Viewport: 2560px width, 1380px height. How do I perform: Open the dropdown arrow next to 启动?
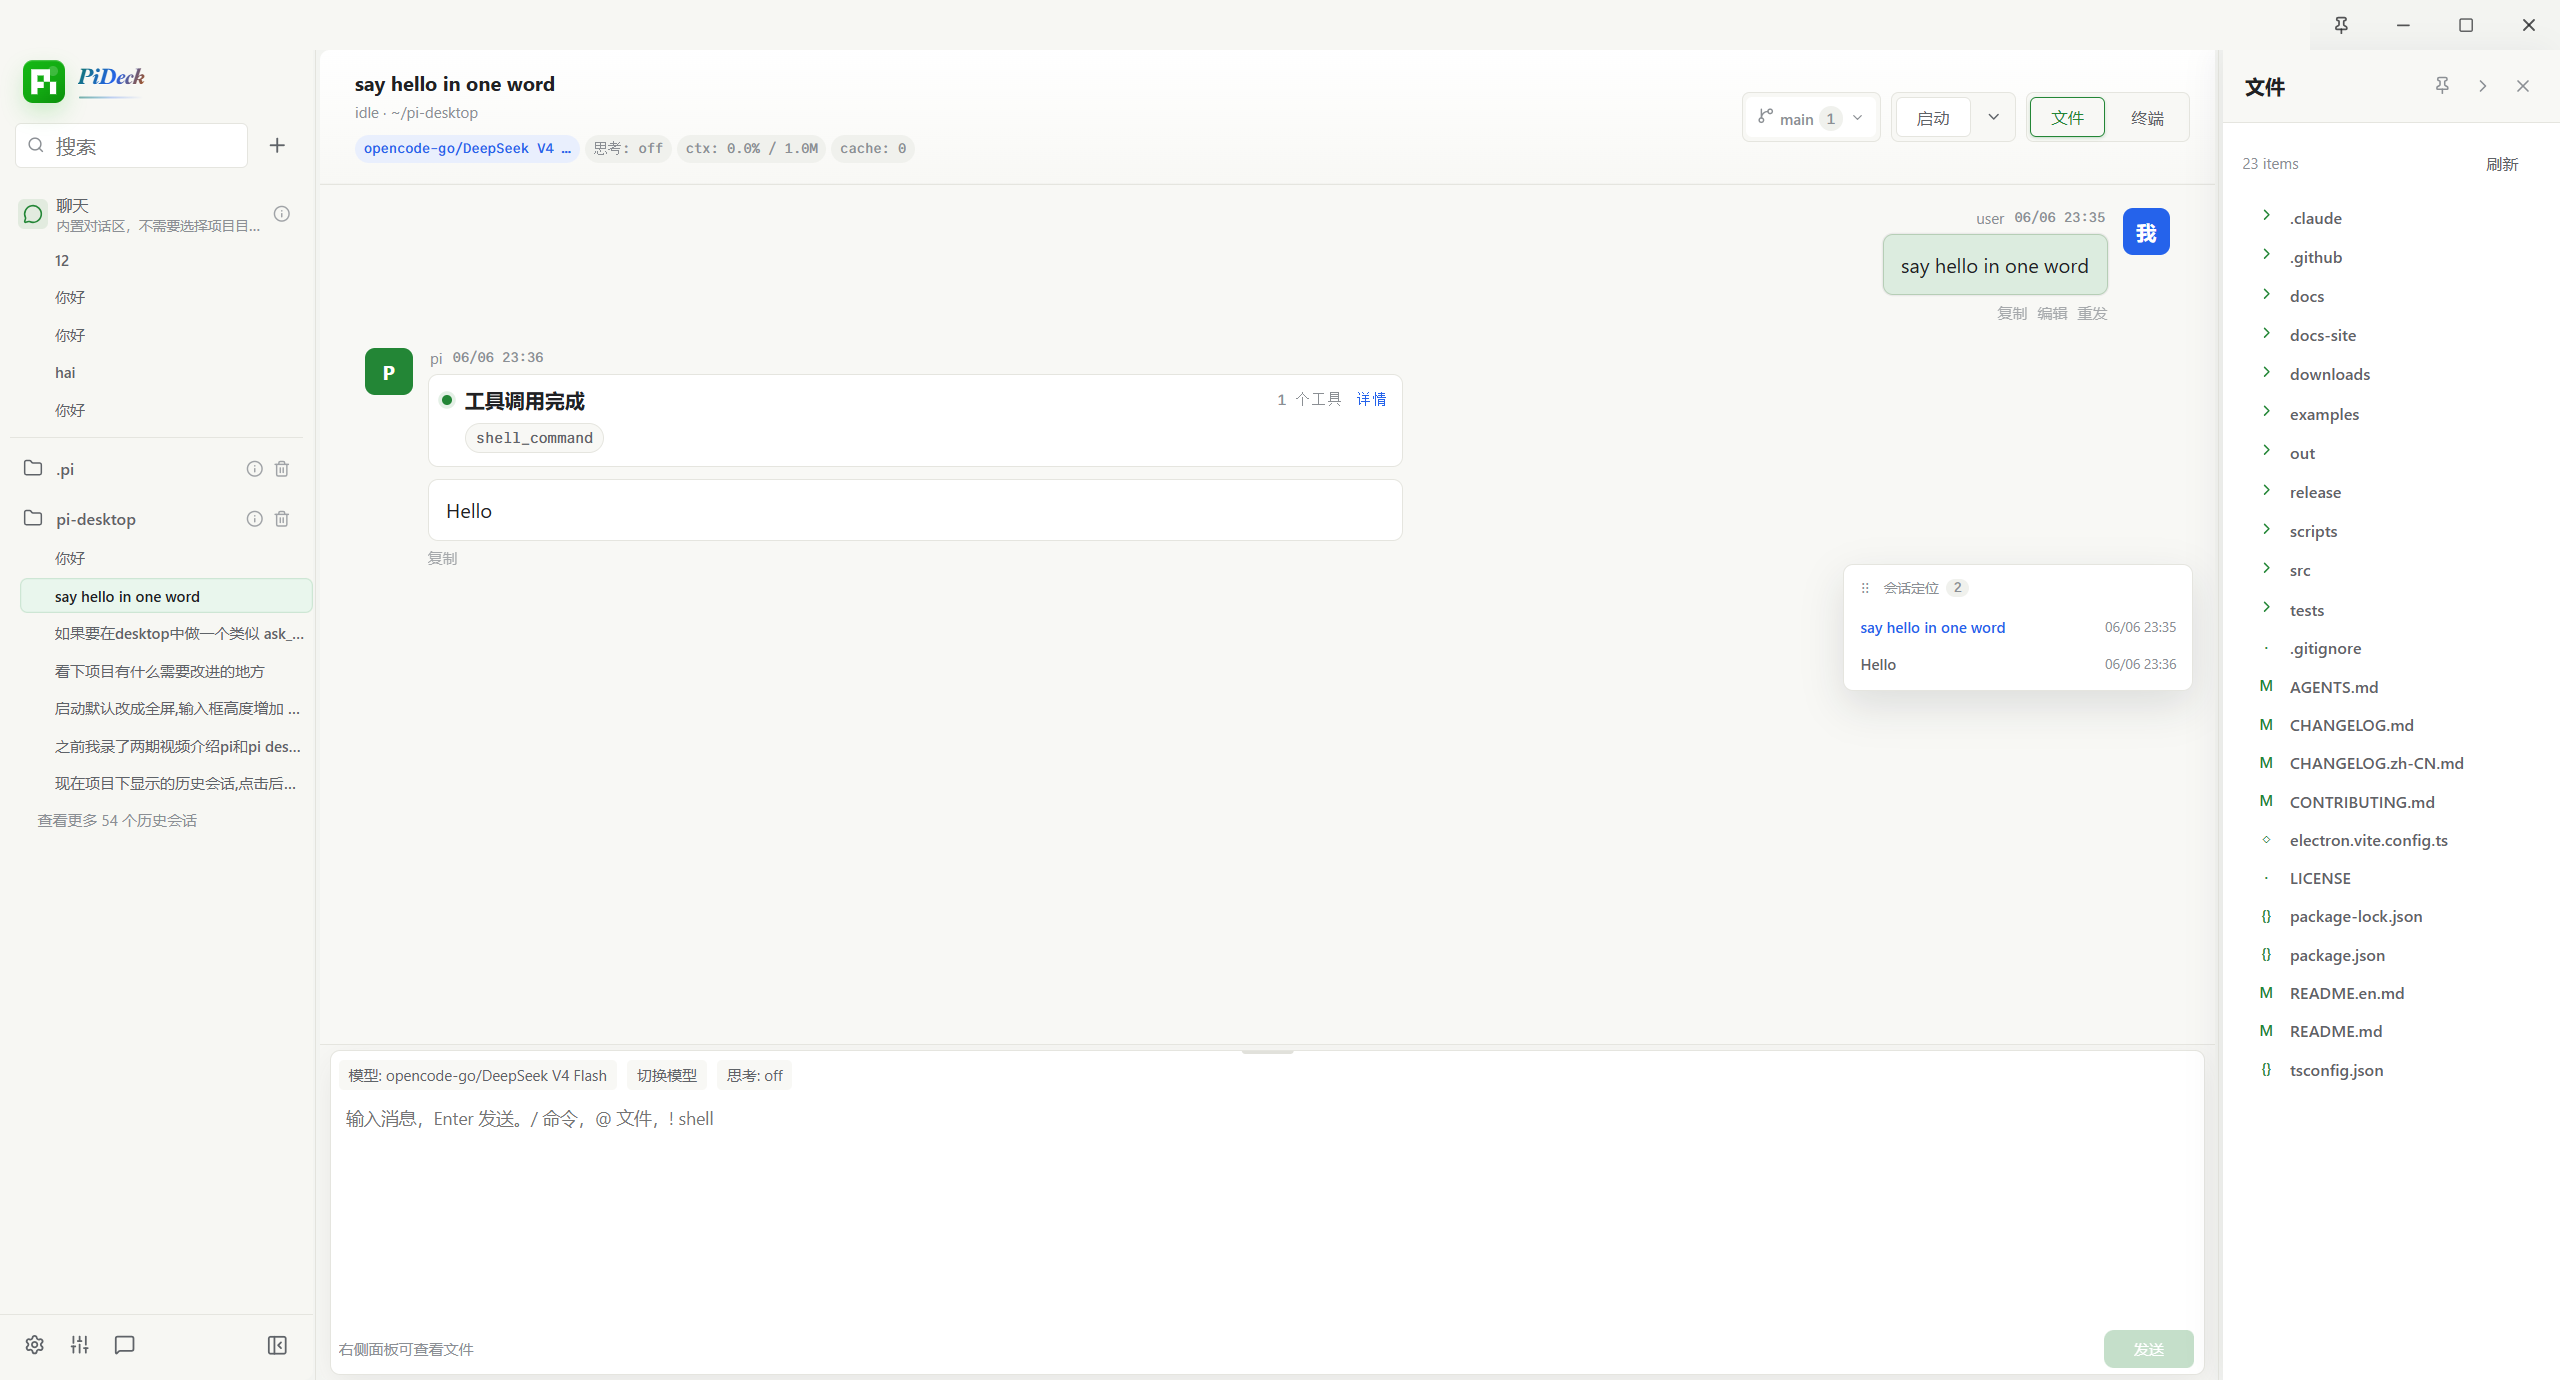pyautogui.click(x=1993, y=118)
